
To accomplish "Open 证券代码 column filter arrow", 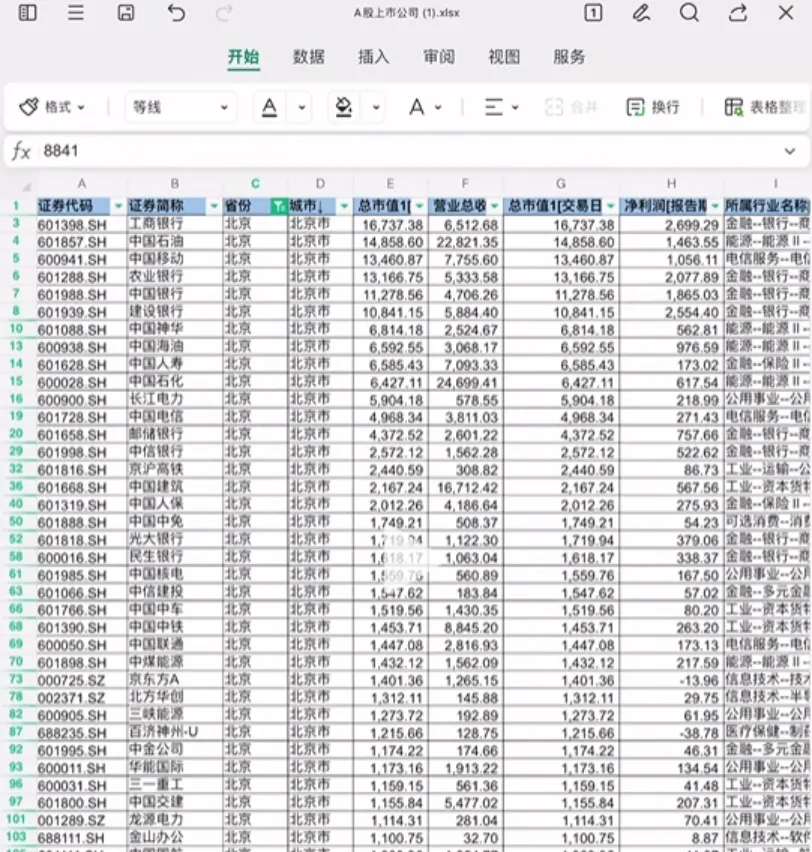I will [x=118, y=206].
